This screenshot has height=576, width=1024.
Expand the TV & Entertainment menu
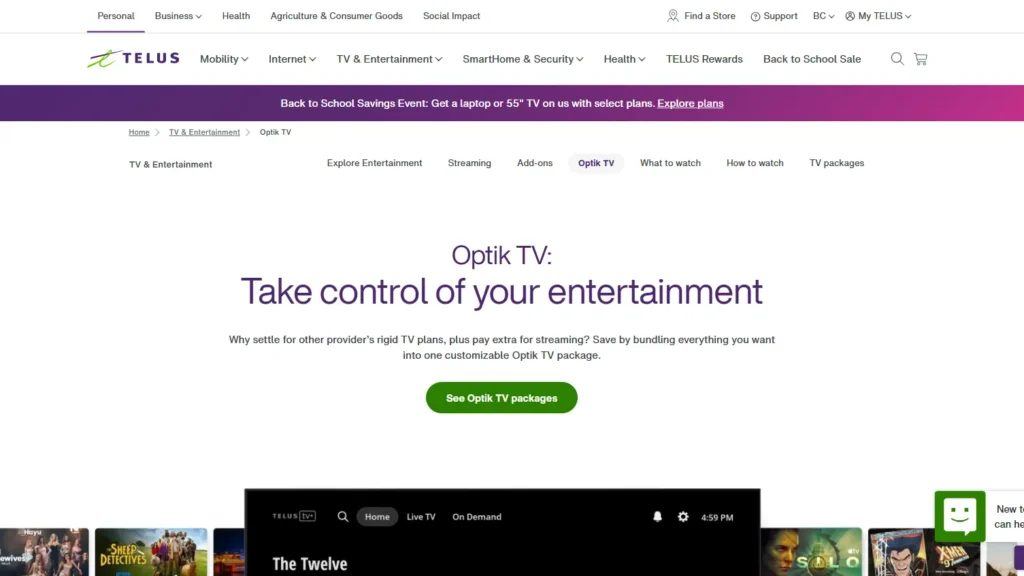389,59
